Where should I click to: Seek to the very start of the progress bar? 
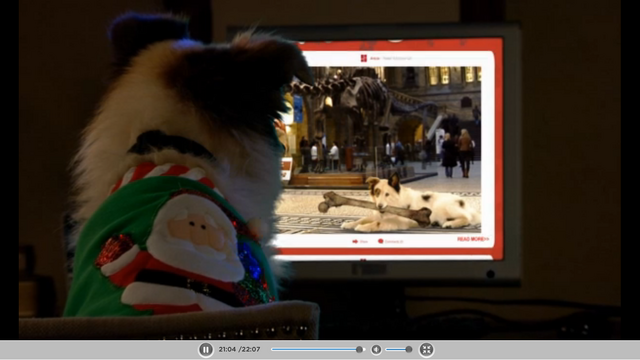pyautogui.click(x=272, y=349)
